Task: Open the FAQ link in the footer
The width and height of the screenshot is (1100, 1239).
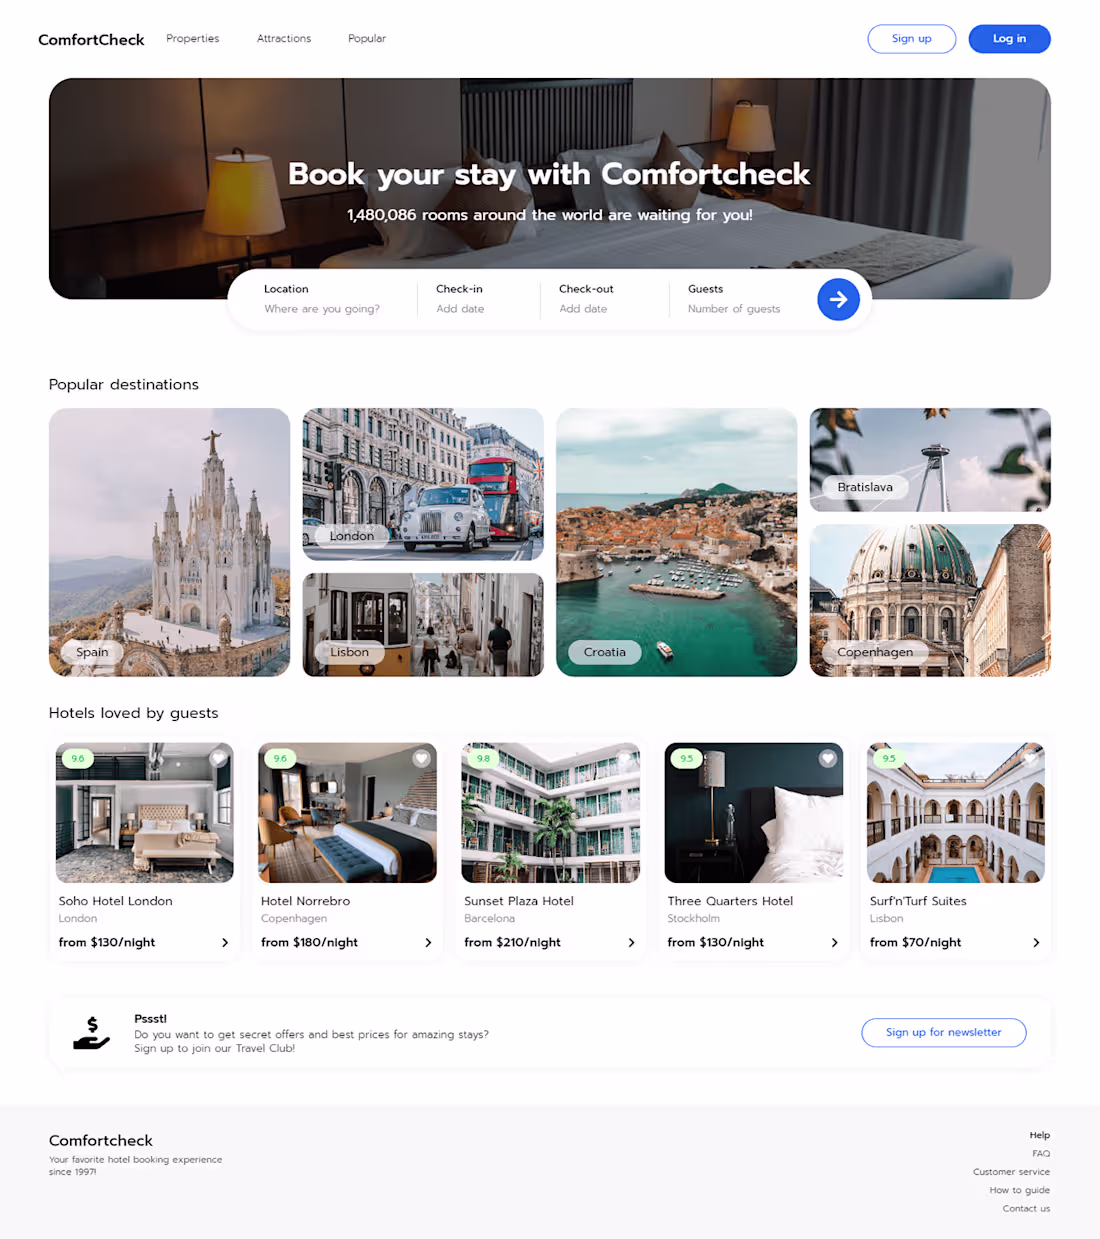Action: tap(1040, 1153)
